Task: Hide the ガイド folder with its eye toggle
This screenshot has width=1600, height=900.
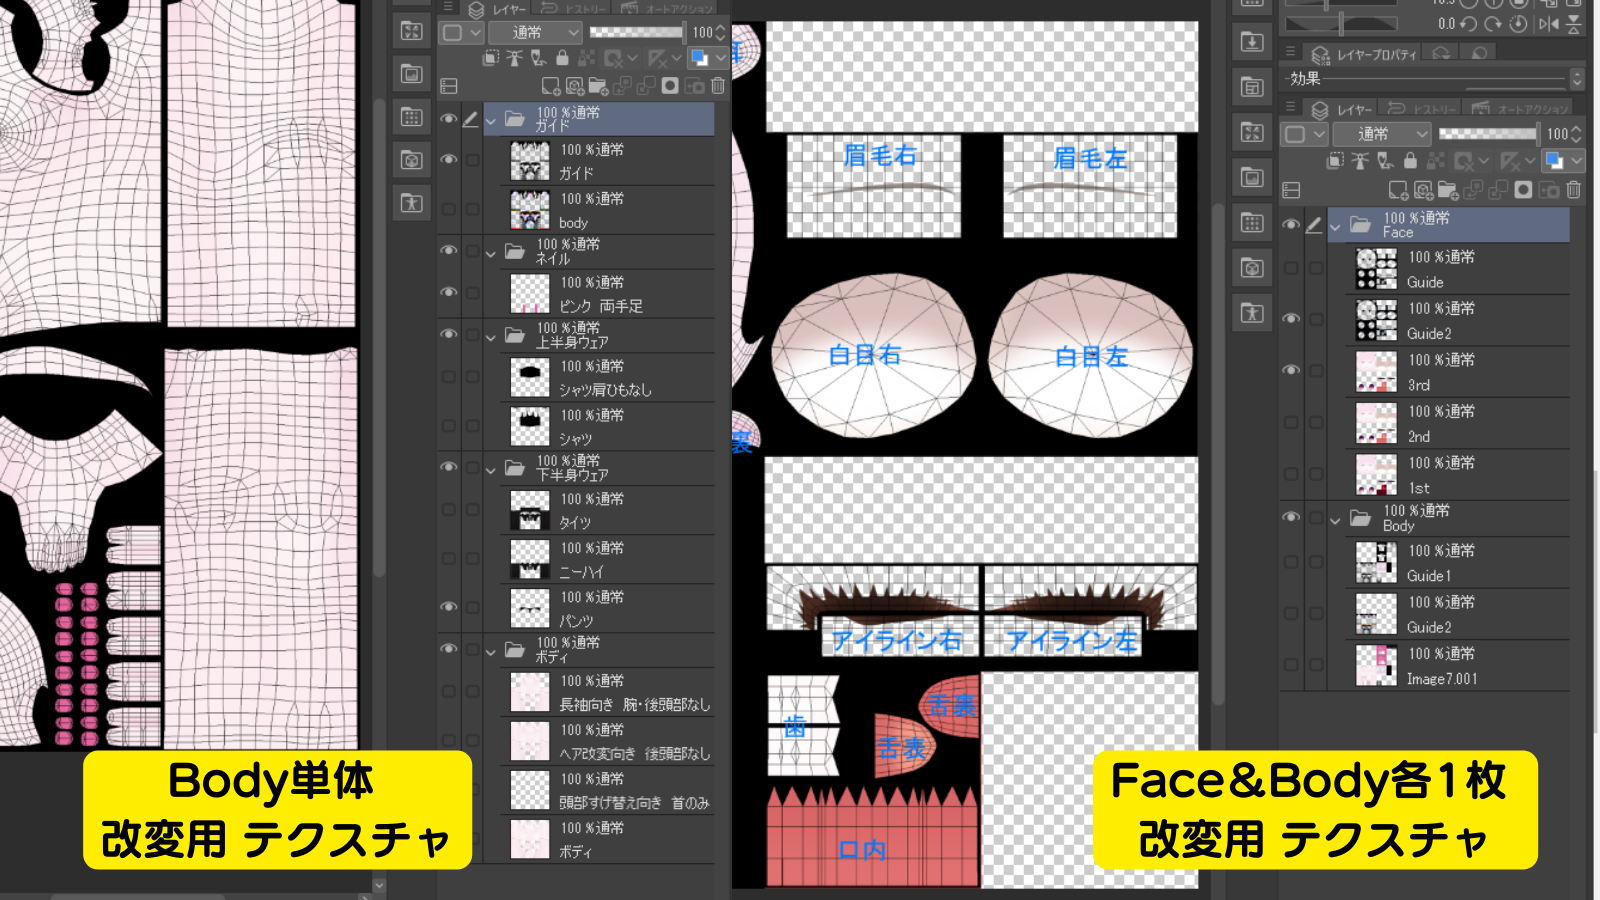Action: coord(449,118)
